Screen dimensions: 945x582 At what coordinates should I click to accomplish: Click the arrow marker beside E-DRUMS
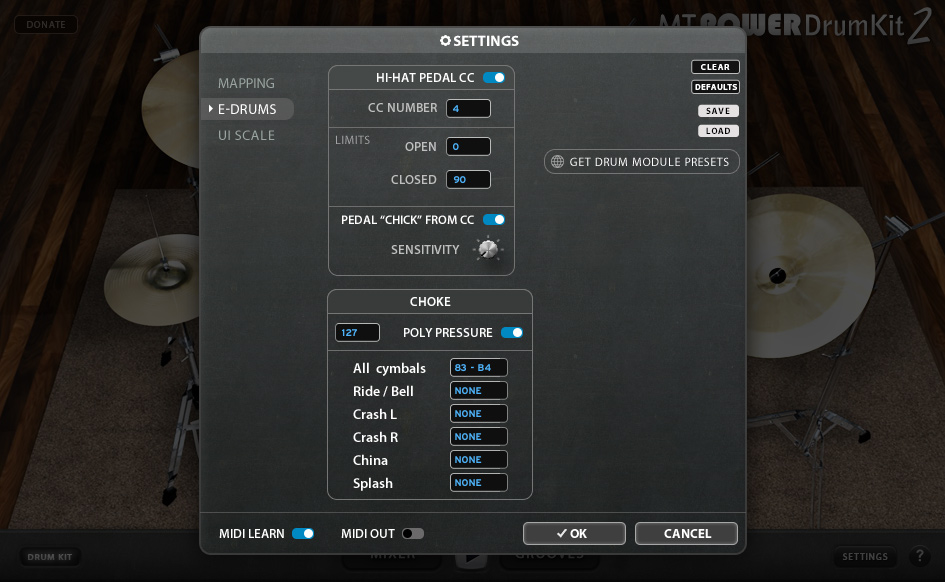coord(210,108)
